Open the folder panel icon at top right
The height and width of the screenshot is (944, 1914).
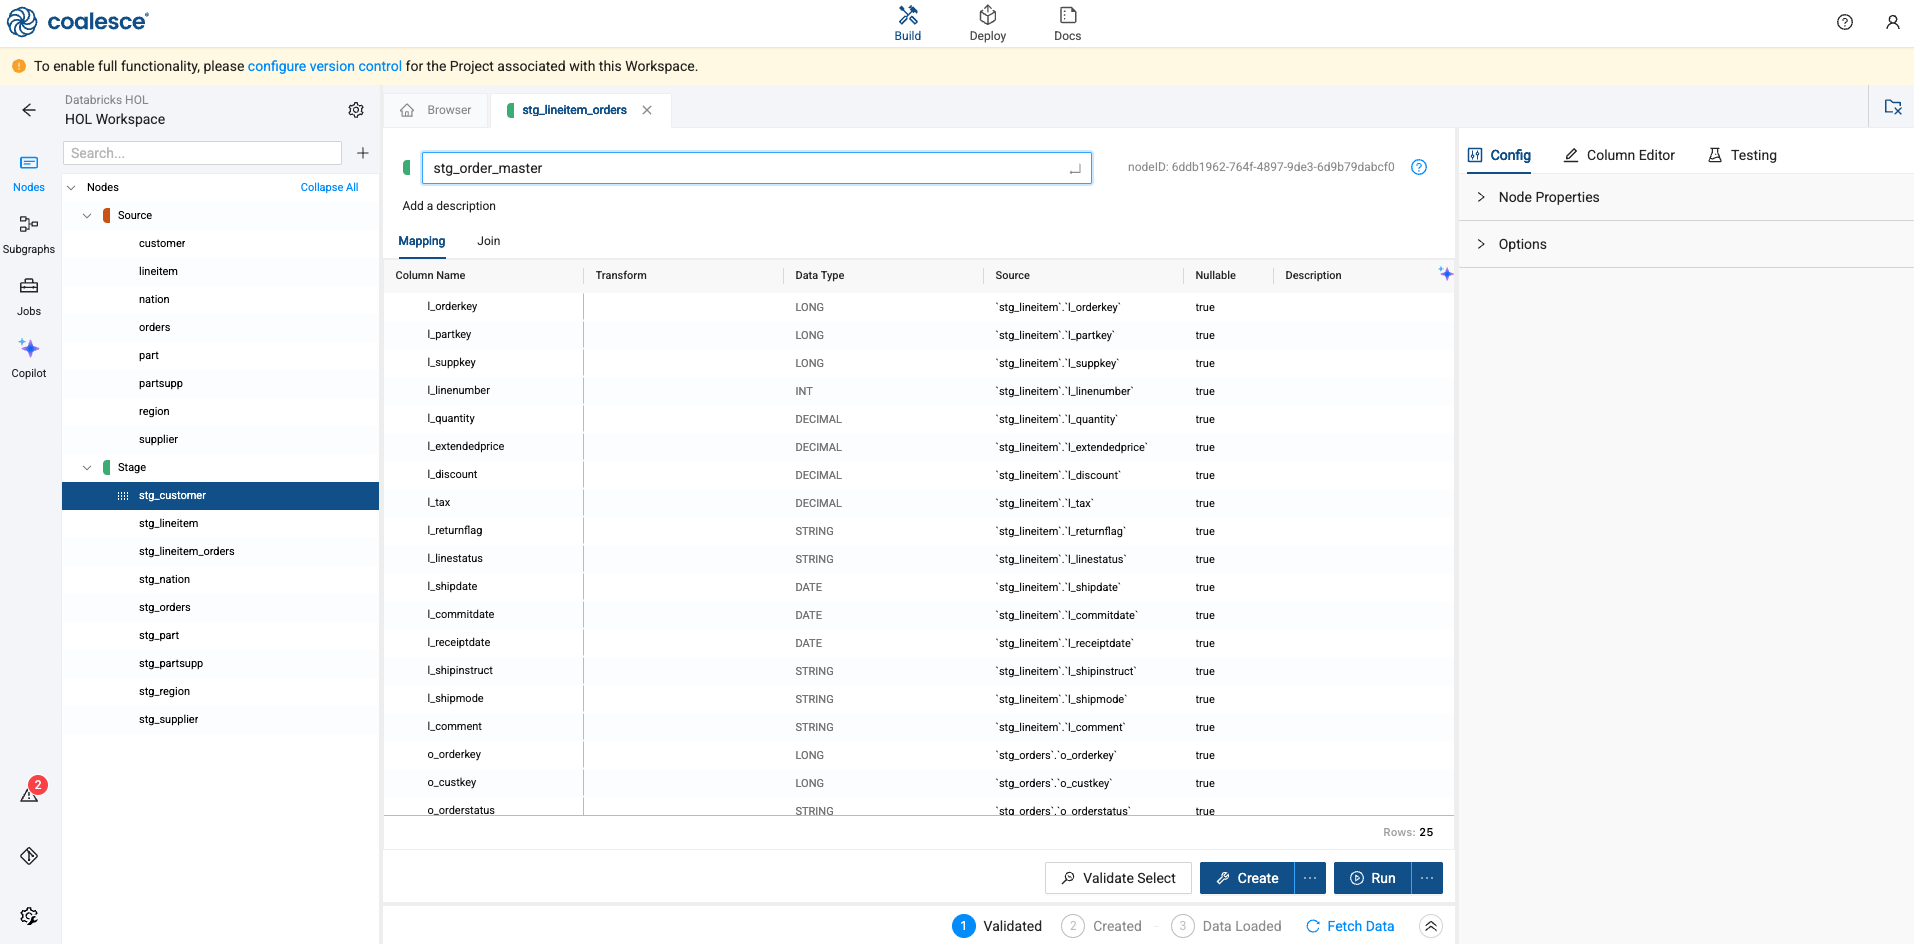click(1892, 107)
